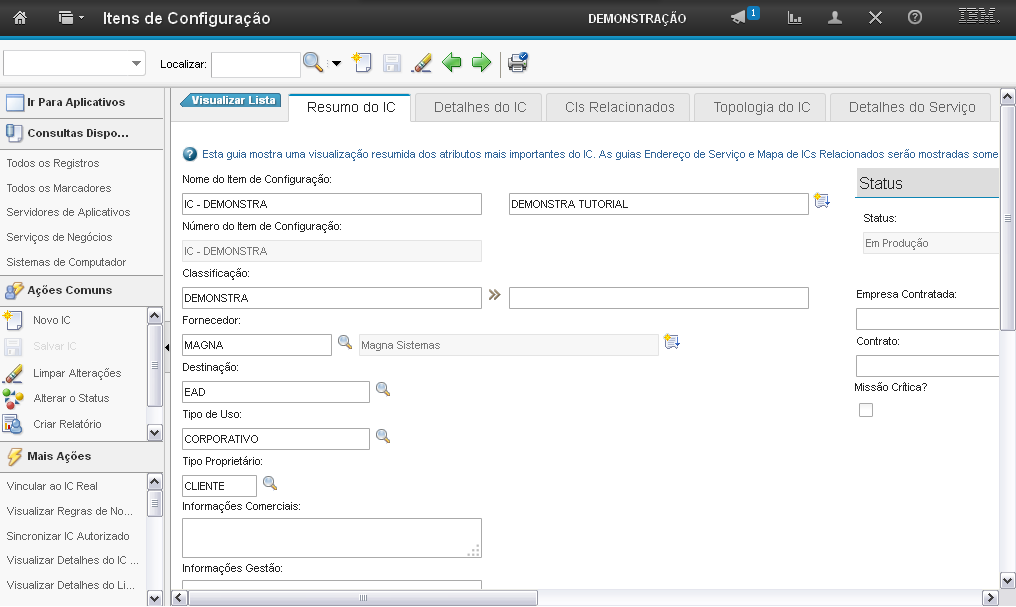Click the Visualizar Lista button
Viewport: 1016px width, 607px height.
[x=232, y=100]
